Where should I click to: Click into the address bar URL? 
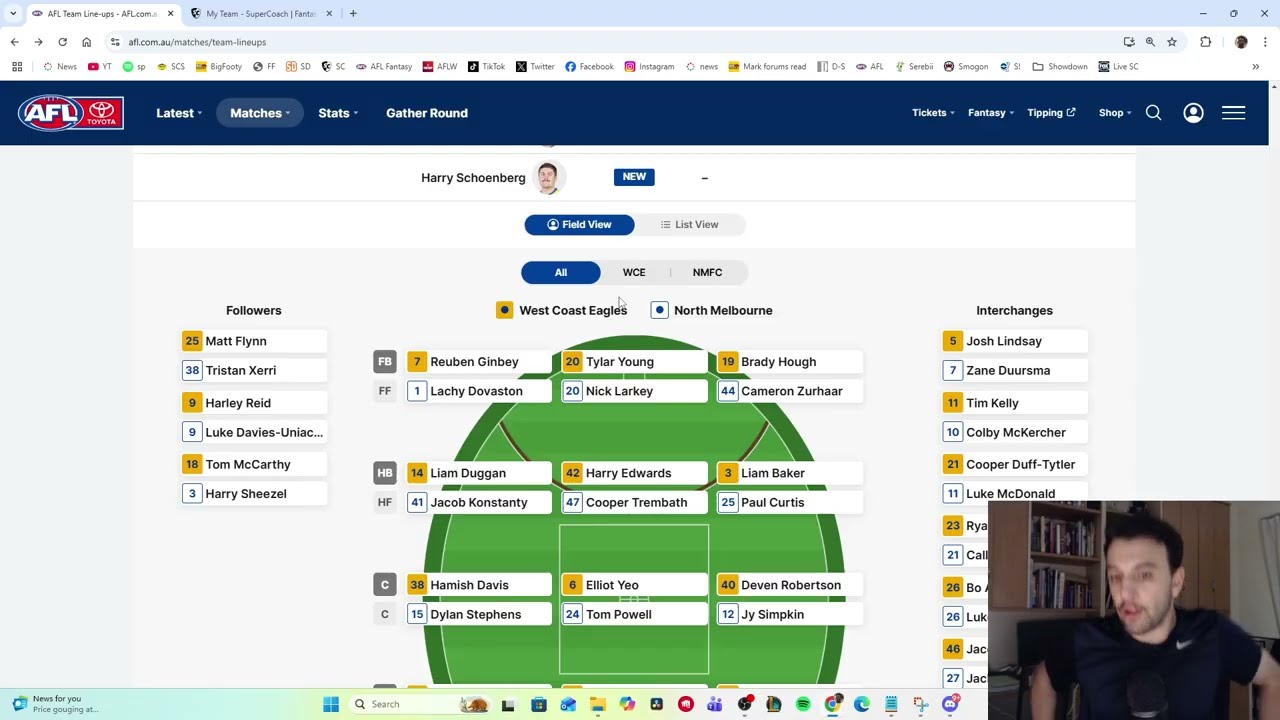coord(197,42)
